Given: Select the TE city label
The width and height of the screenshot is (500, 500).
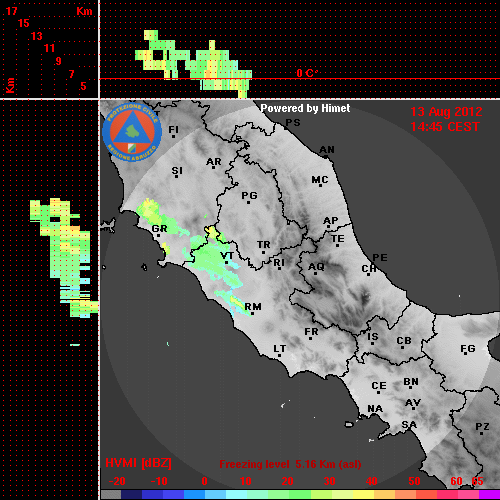Looking at the screenshot, I should tap(338, 239).
